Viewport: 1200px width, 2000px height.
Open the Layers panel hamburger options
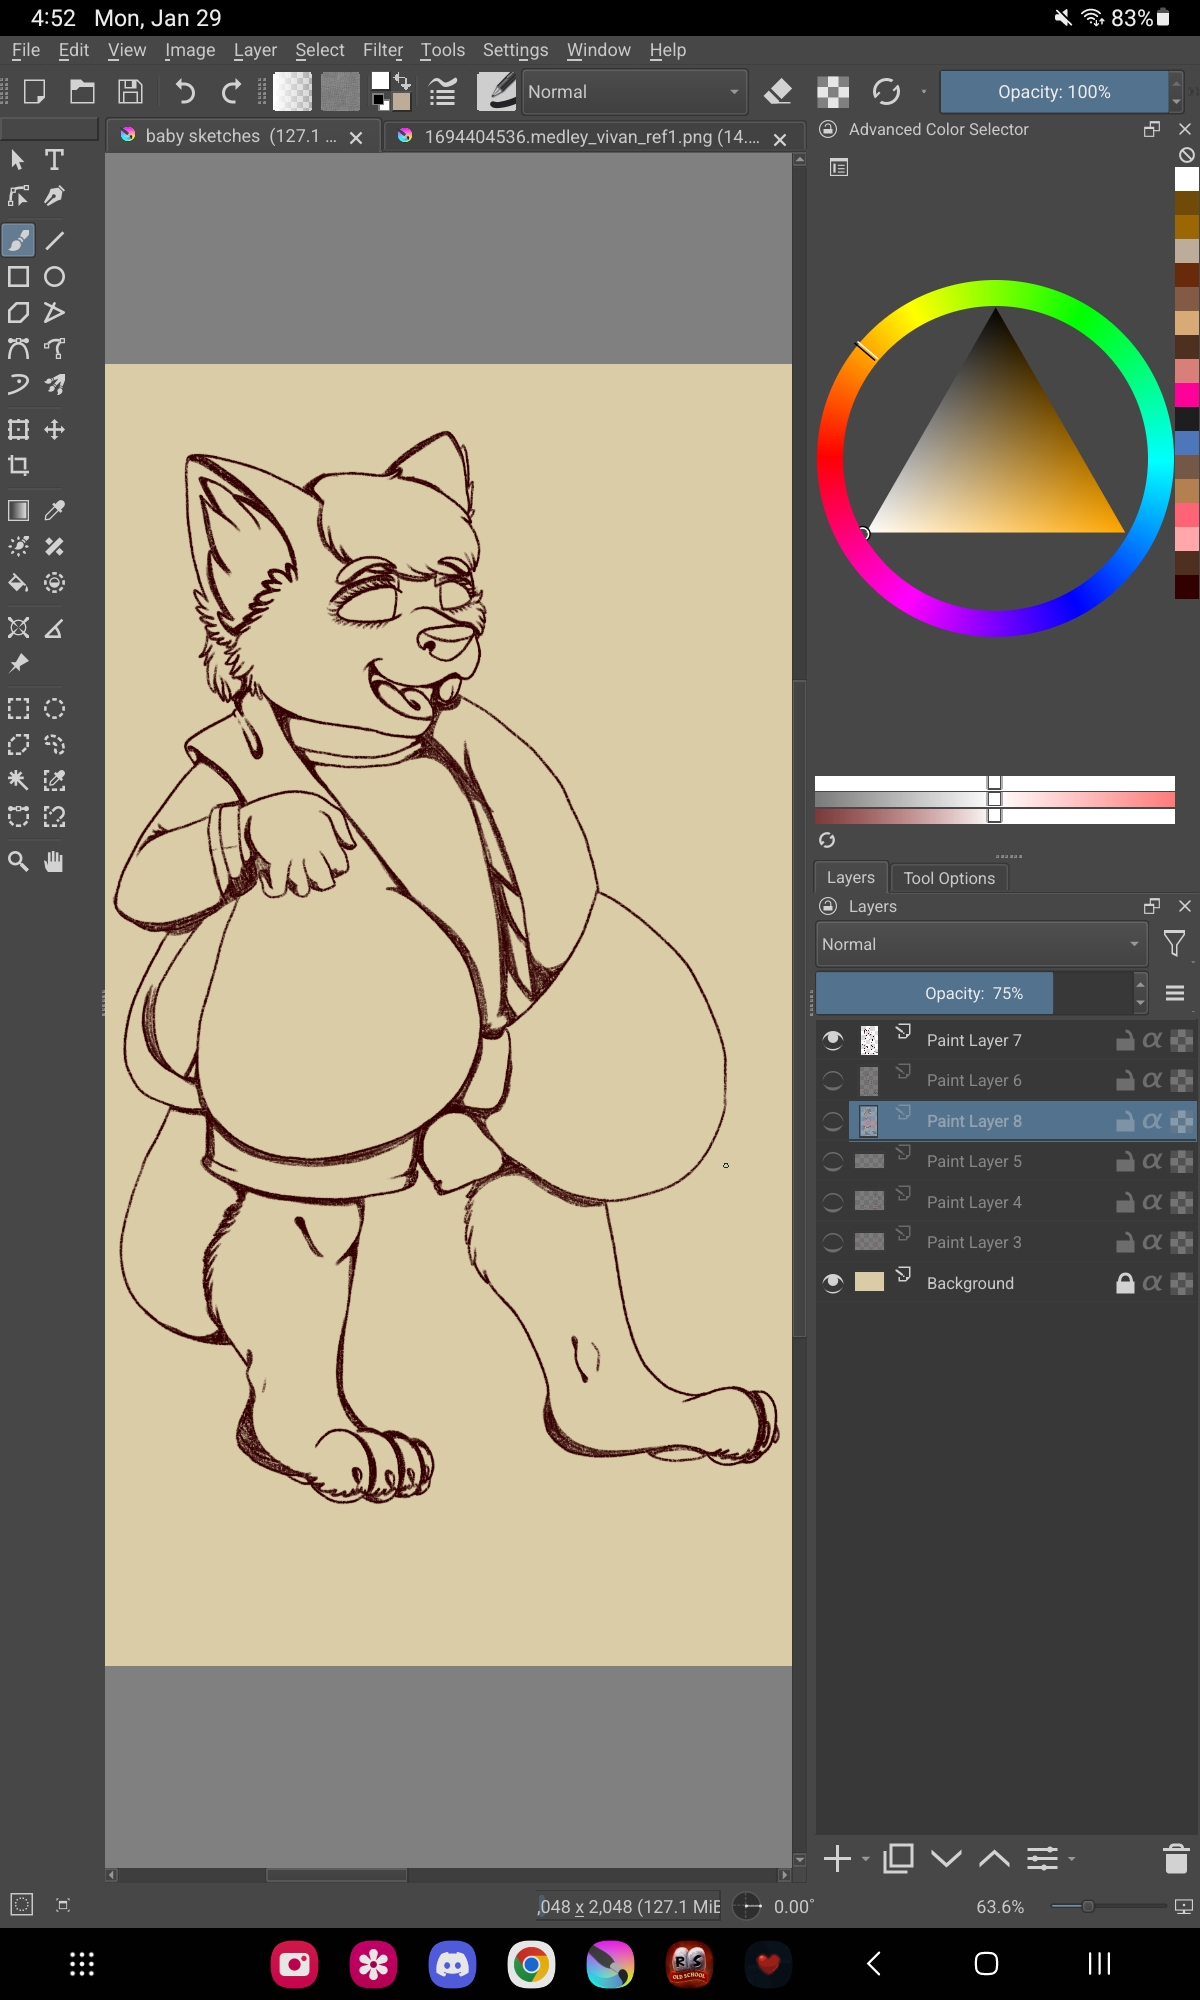click(x=1175, y=993)
